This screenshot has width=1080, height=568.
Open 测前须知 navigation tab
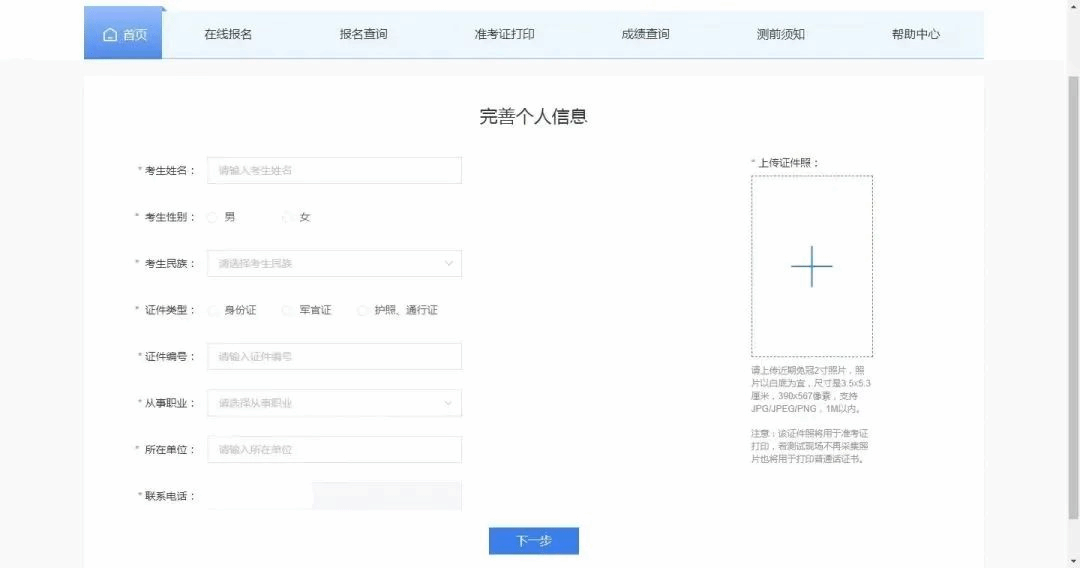pyautogui.click(x=780, y=34)
